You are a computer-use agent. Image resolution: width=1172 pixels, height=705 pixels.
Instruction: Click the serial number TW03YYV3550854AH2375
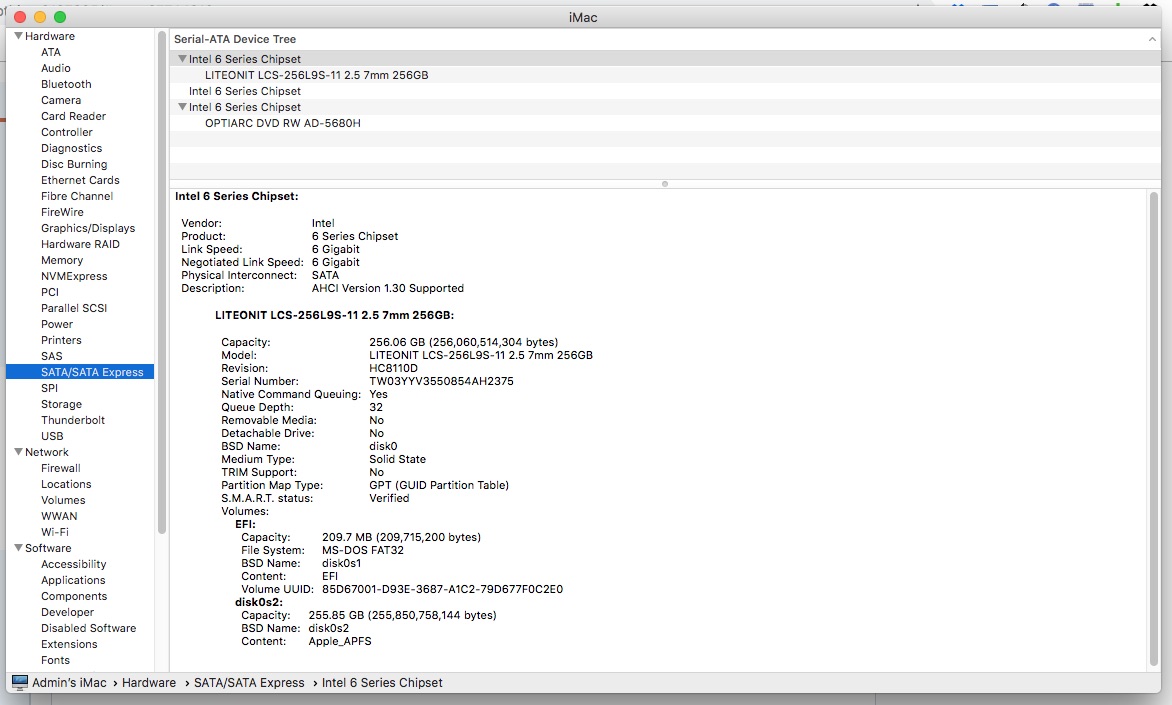[441, 381]
